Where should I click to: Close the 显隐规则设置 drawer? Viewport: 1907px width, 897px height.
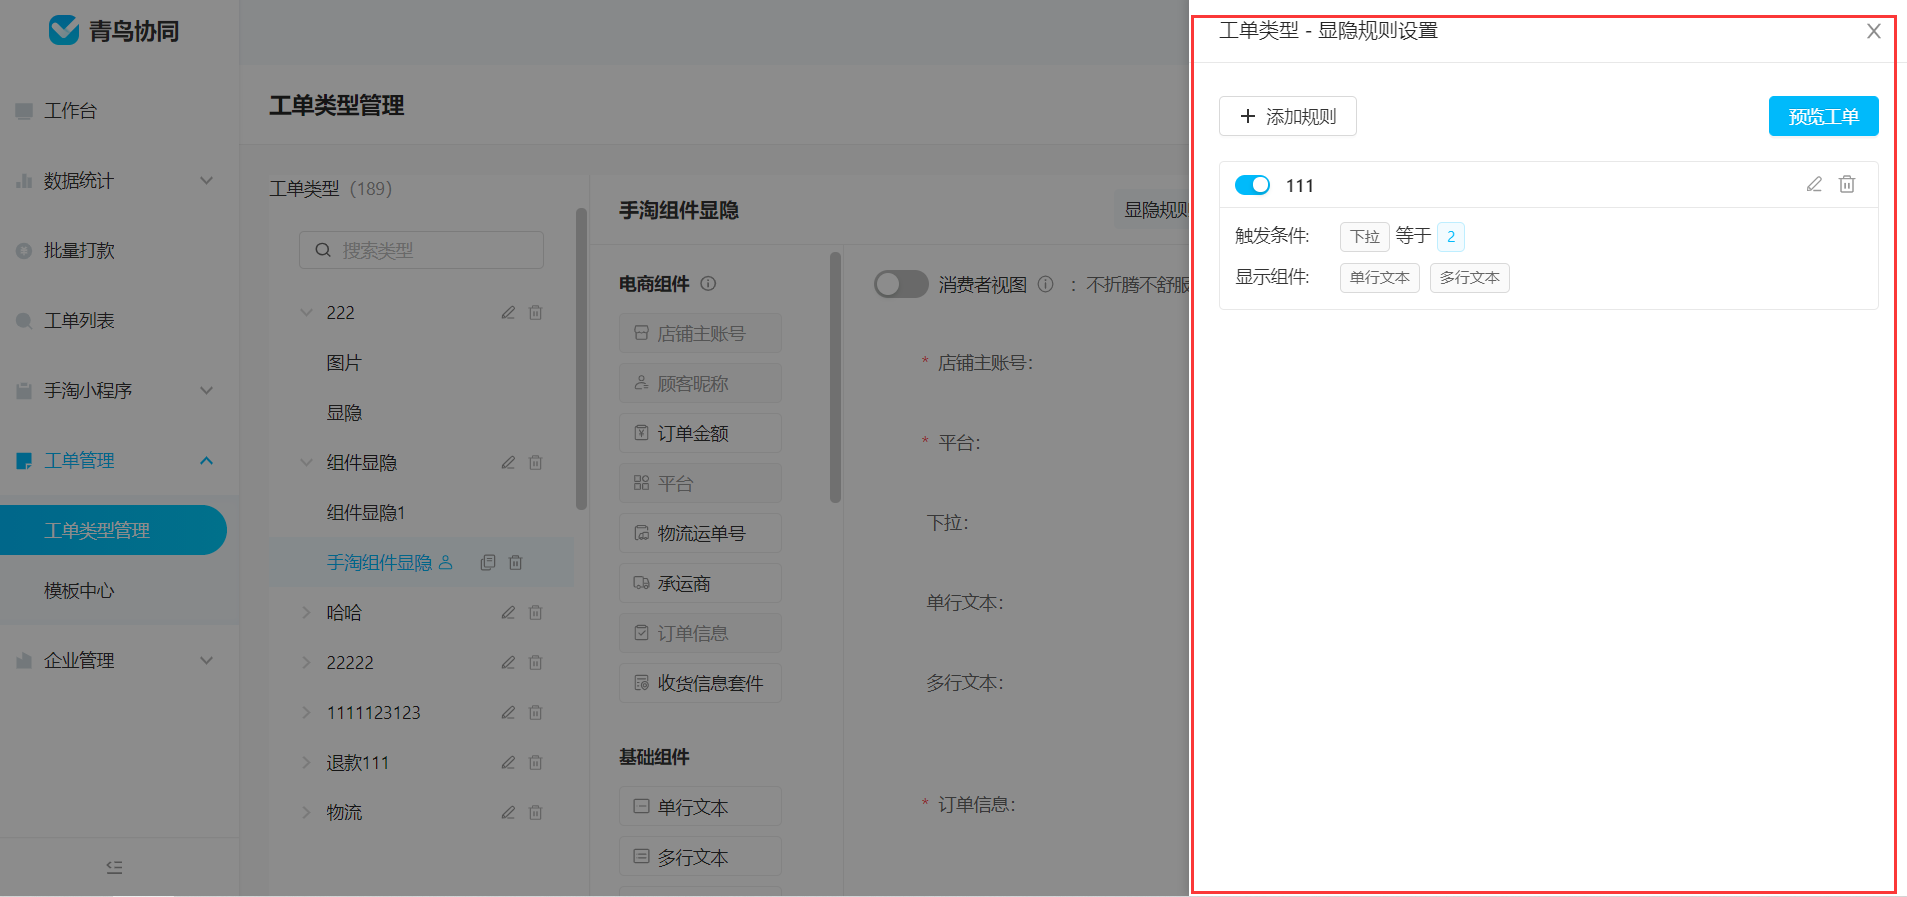tap(1874, 31)
